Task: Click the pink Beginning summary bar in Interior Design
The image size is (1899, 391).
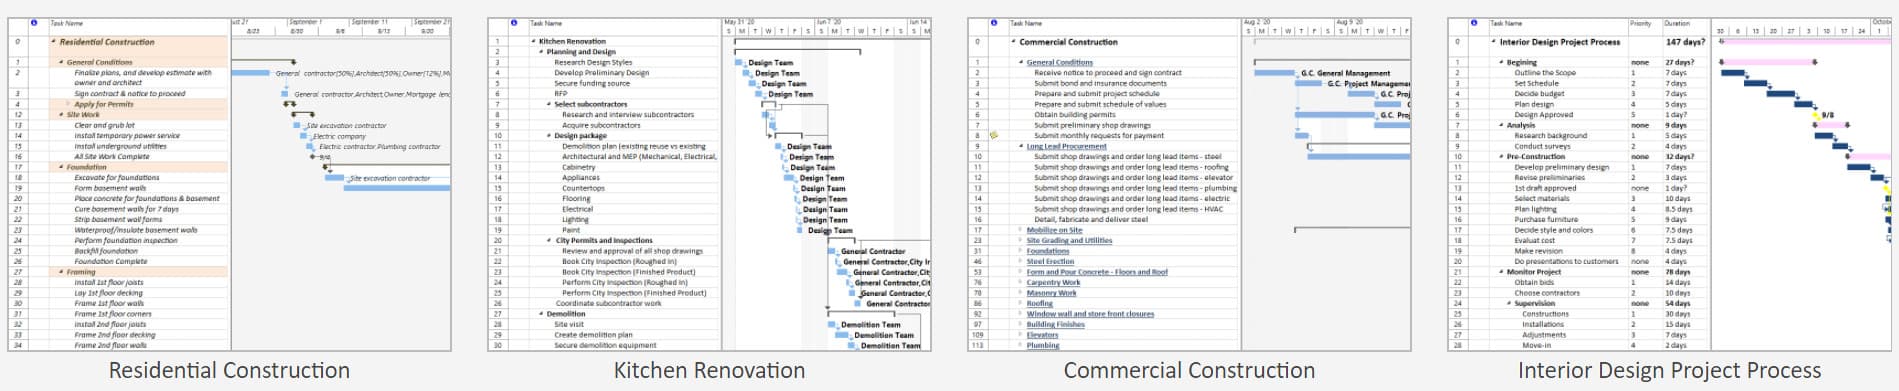Action: [x=1768, y=62]
